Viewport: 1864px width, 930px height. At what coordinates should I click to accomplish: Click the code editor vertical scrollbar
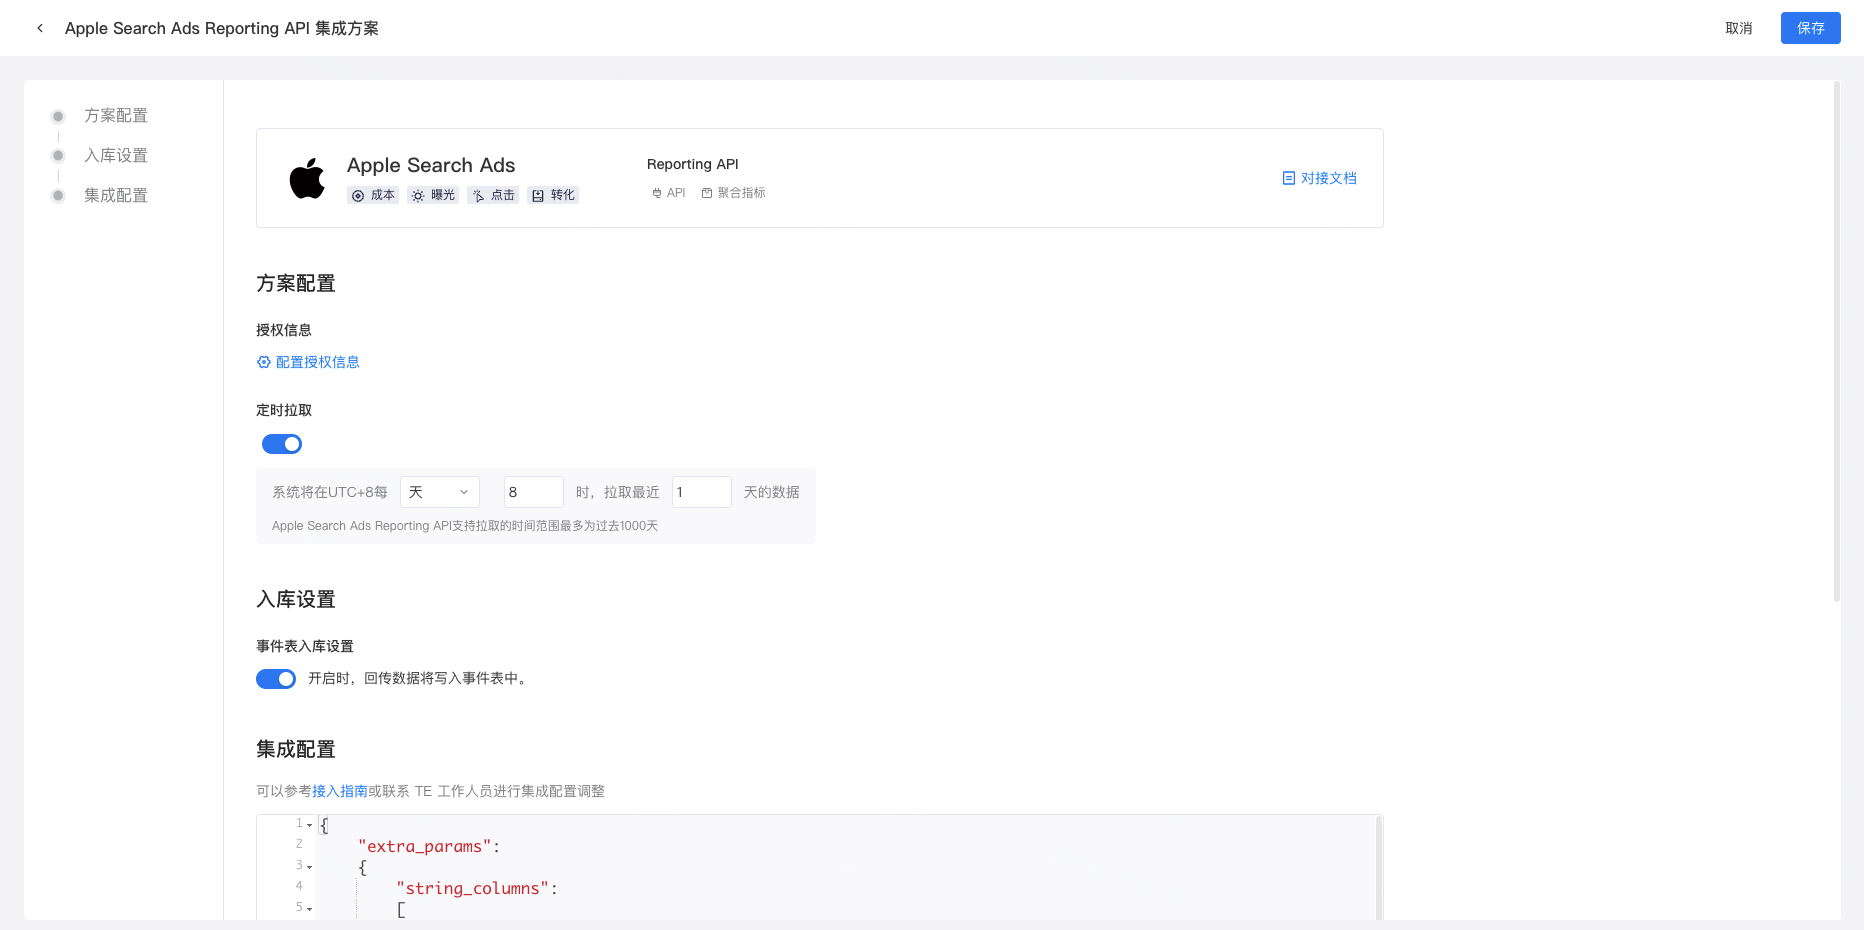[1380, 868]
